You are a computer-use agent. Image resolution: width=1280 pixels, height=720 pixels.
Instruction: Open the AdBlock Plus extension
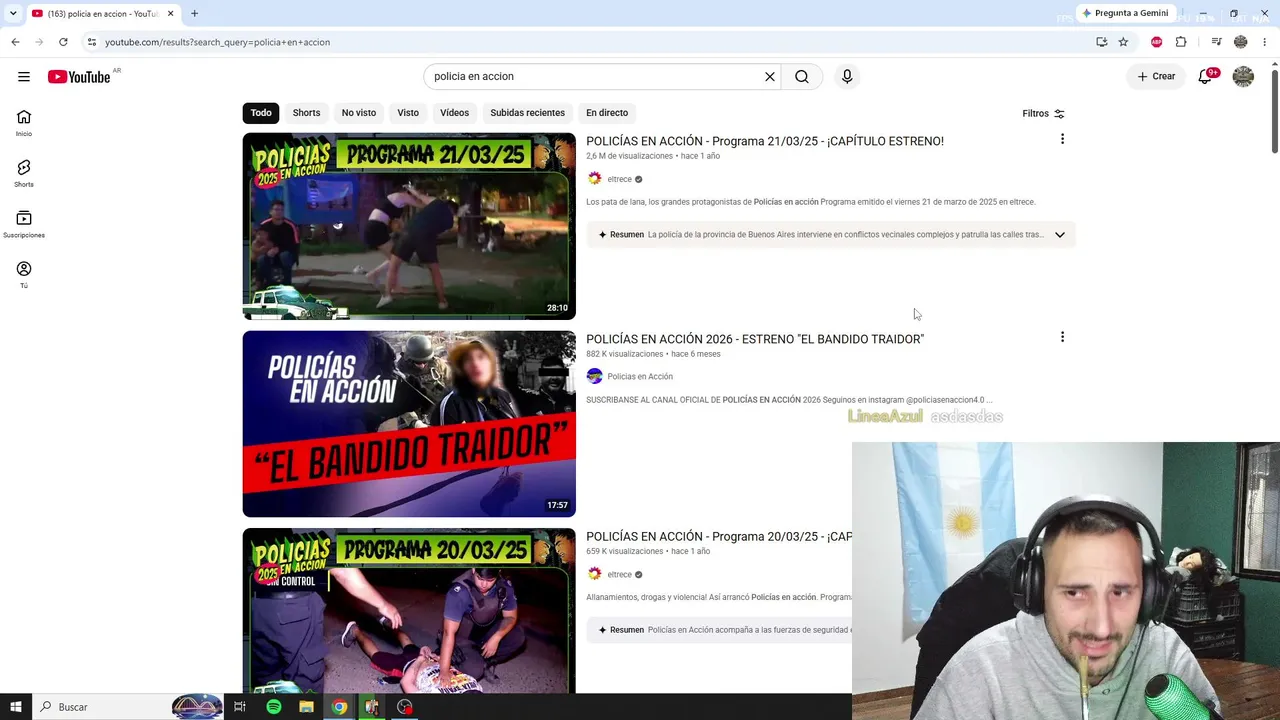pos(1157,42)
